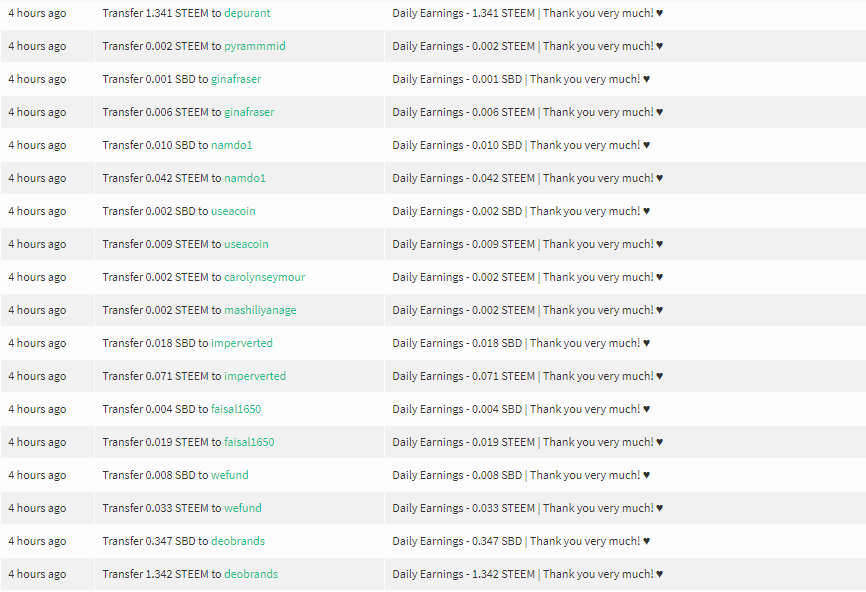Viewport: 866px width, 592px height.
Task: Click '4 hours ago' timestamp in depurant row
Action: tap(37, 13)
